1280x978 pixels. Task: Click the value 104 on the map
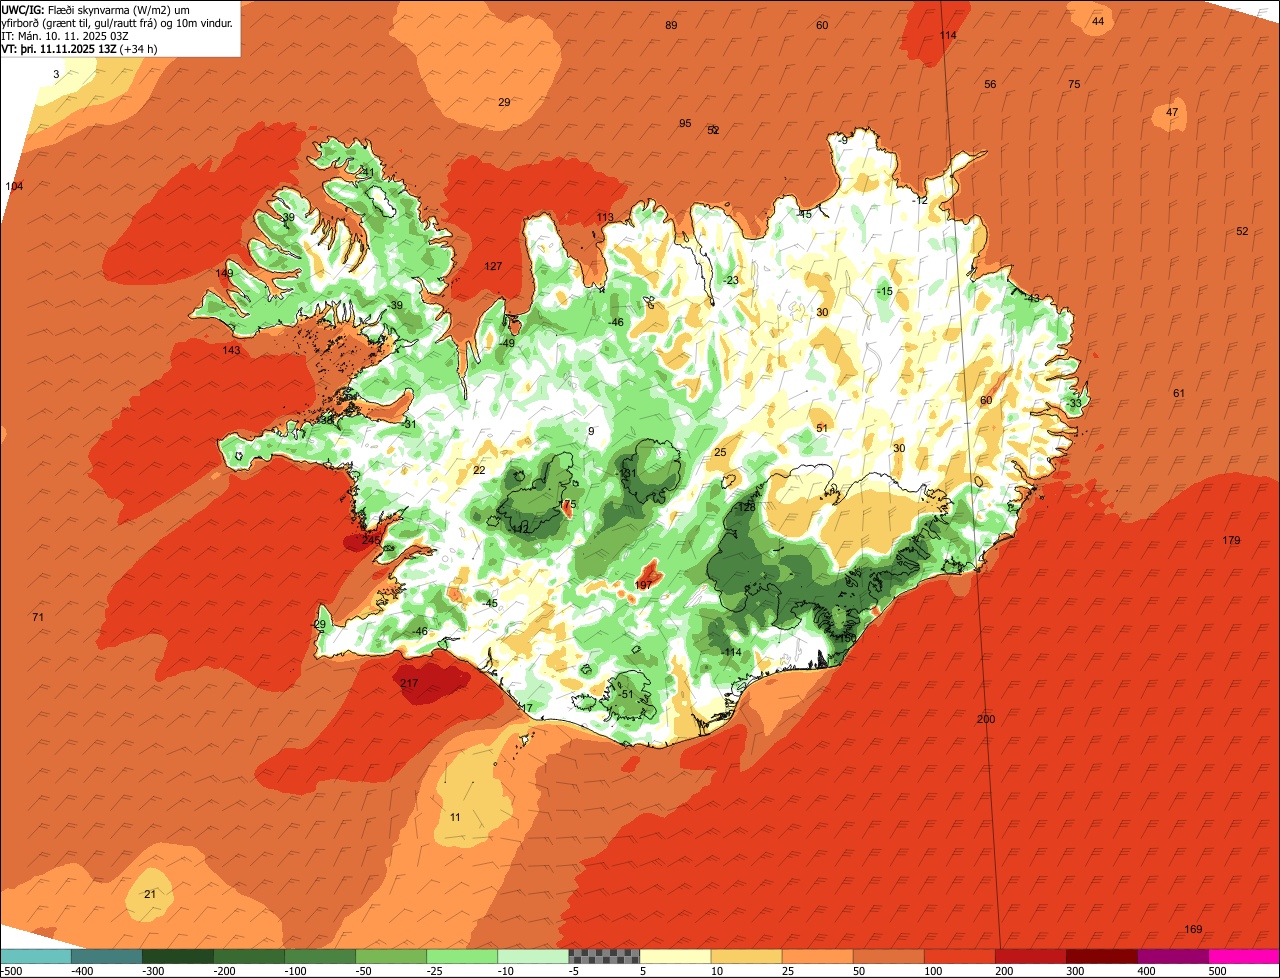pos(14,187)
